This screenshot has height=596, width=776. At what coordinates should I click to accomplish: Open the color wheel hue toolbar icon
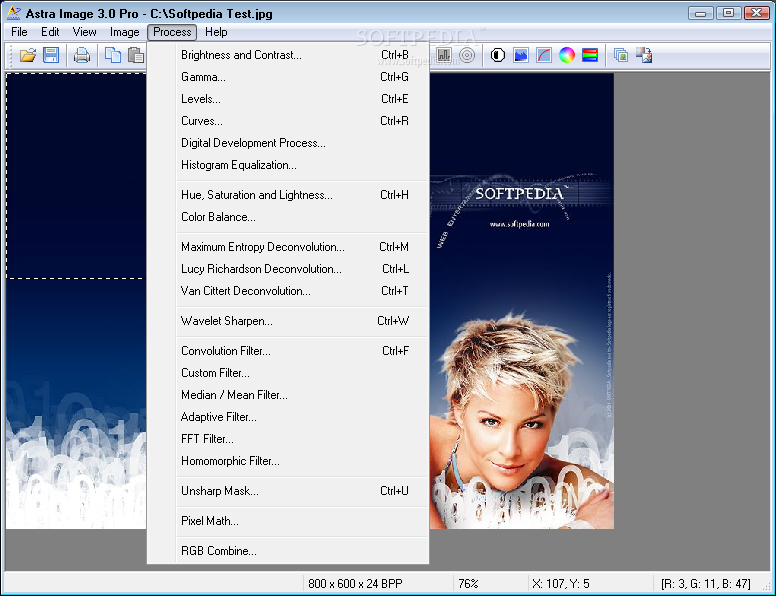tap(567, 55)
